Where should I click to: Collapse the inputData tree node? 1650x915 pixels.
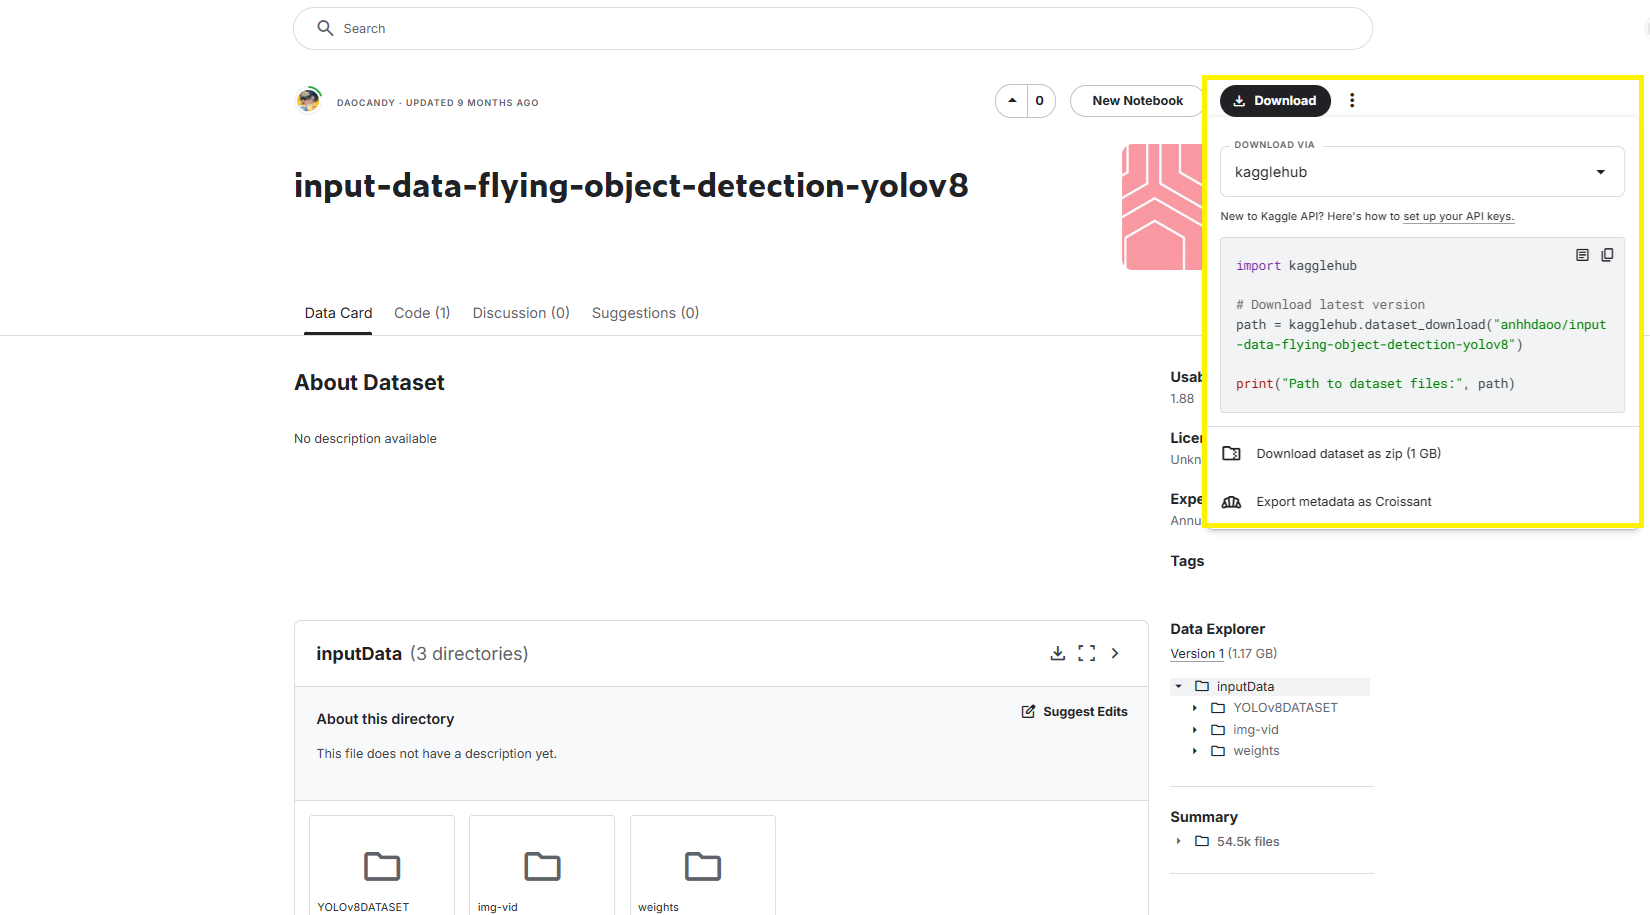pyautogui.click(x=1179, y=687)
